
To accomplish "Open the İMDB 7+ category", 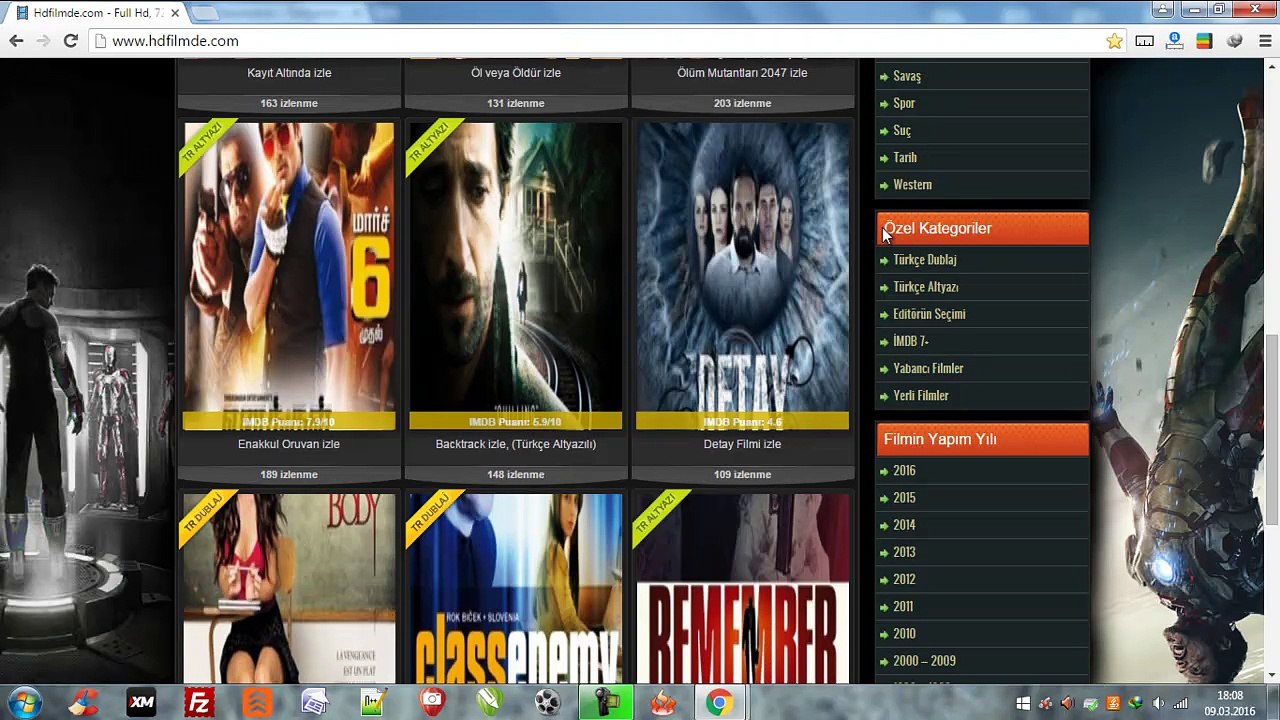I will (911, 341).
